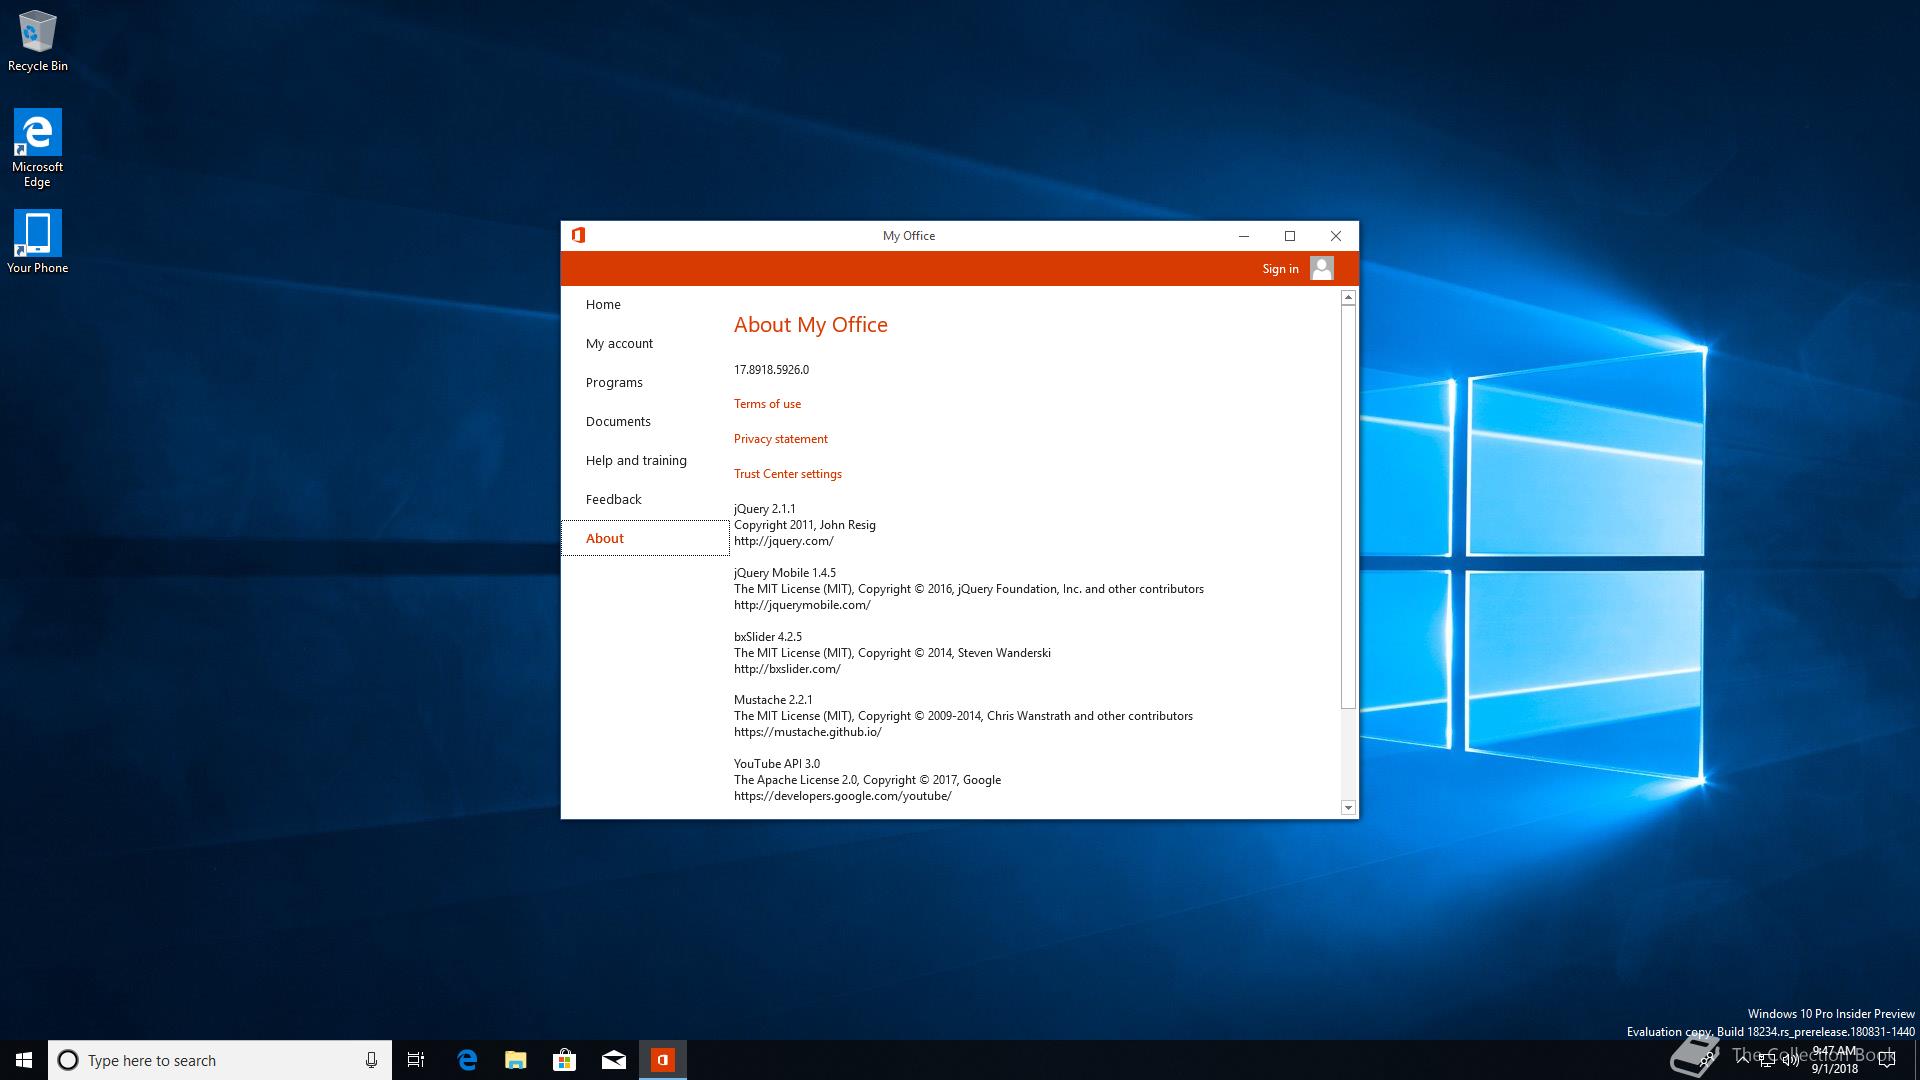Click the Sign in button
This screenshot has width=1920, height=1080.
tap(1280, 269)
